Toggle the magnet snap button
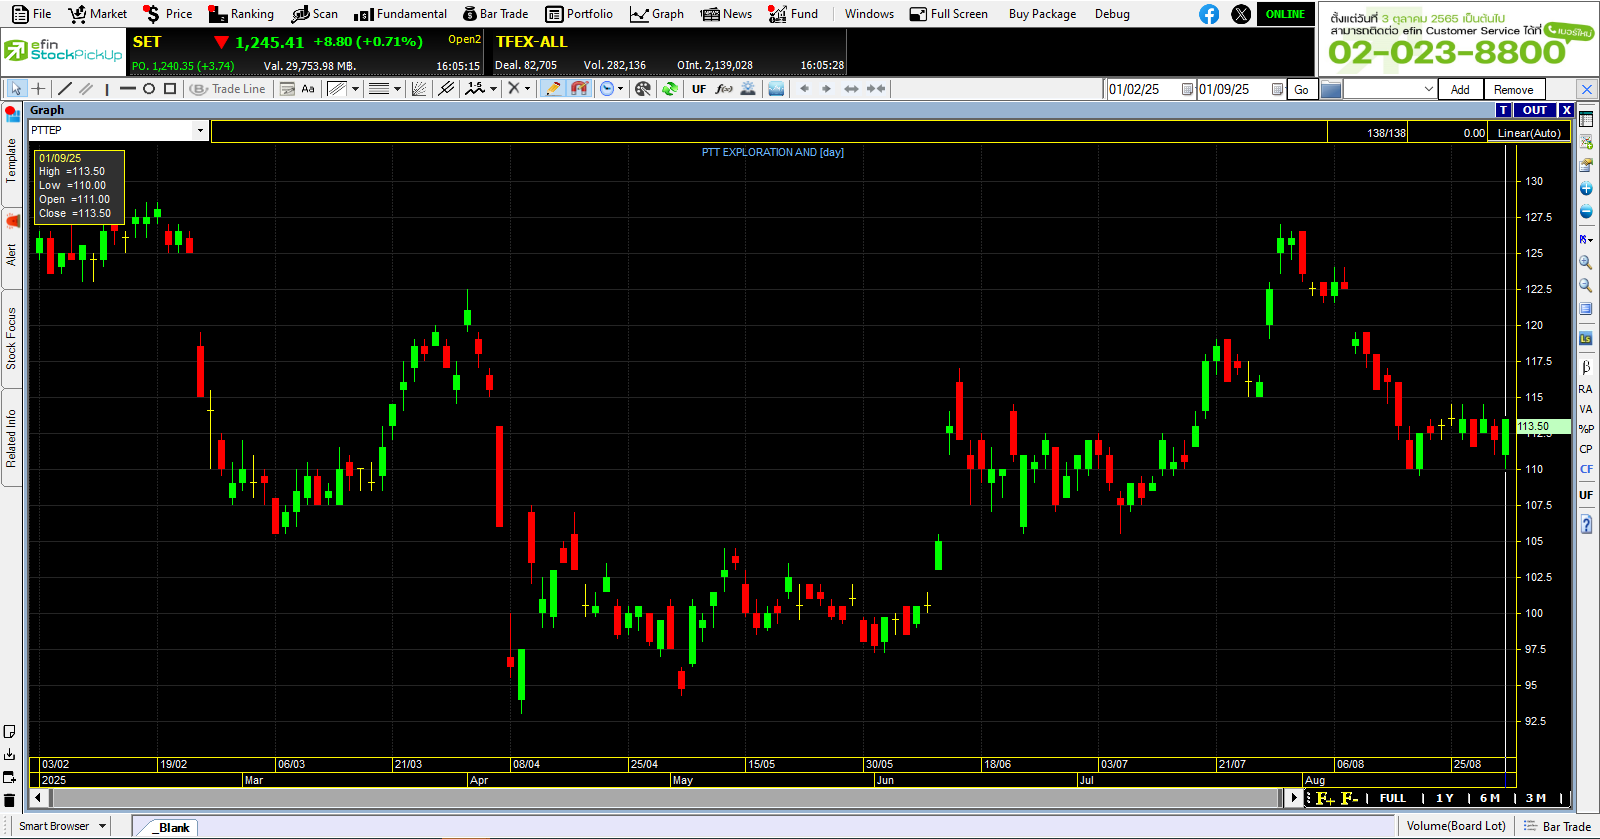 [x=579, y=89]
